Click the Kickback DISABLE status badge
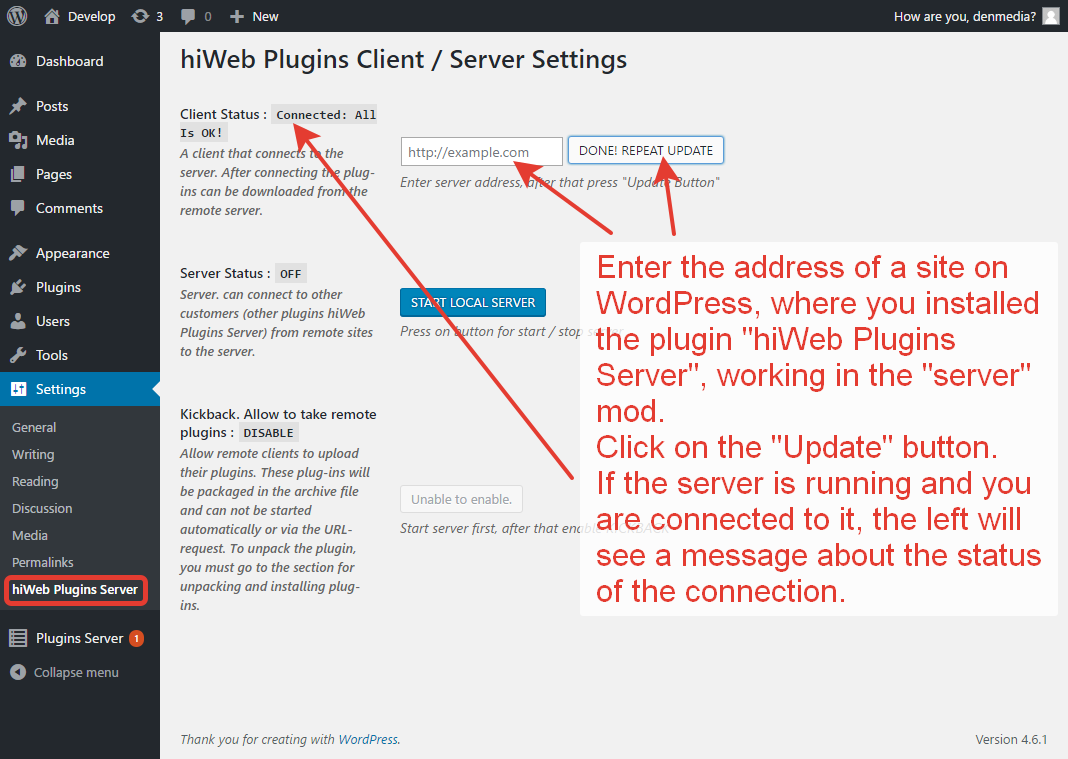The image size is (1068, 759). point(268,433)
